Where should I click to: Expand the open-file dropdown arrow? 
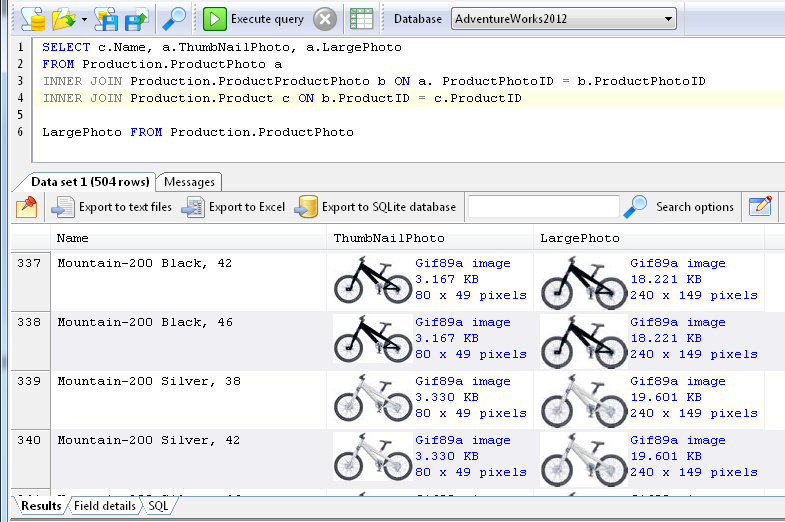(x=84, y=18)
